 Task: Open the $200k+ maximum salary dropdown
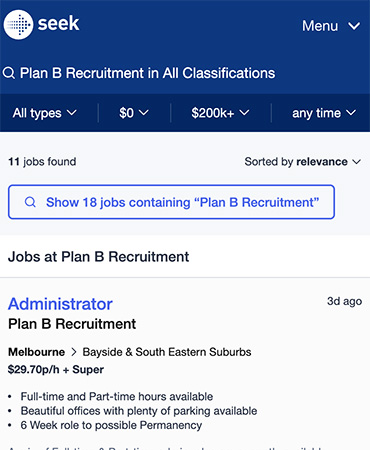coord(220,113)
